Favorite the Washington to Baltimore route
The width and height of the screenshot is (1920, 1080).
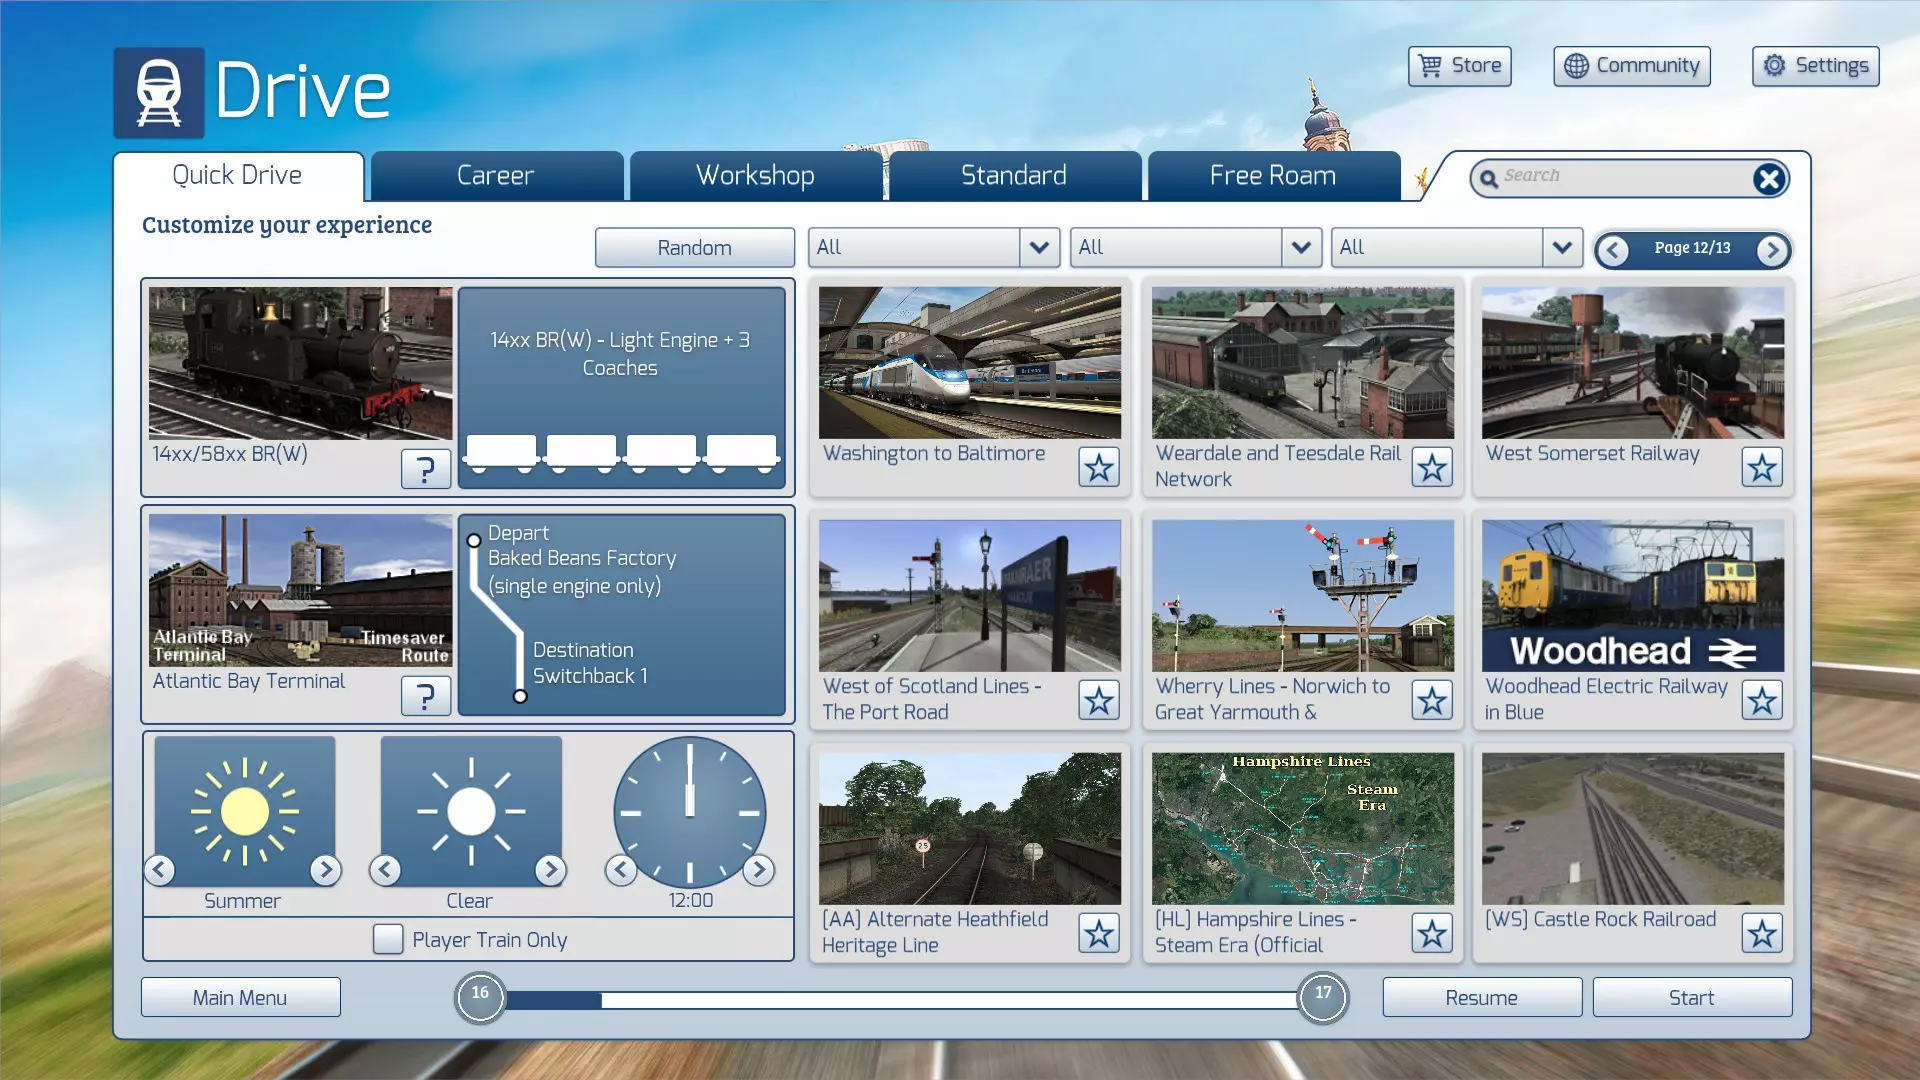(x=1098, y=467)
